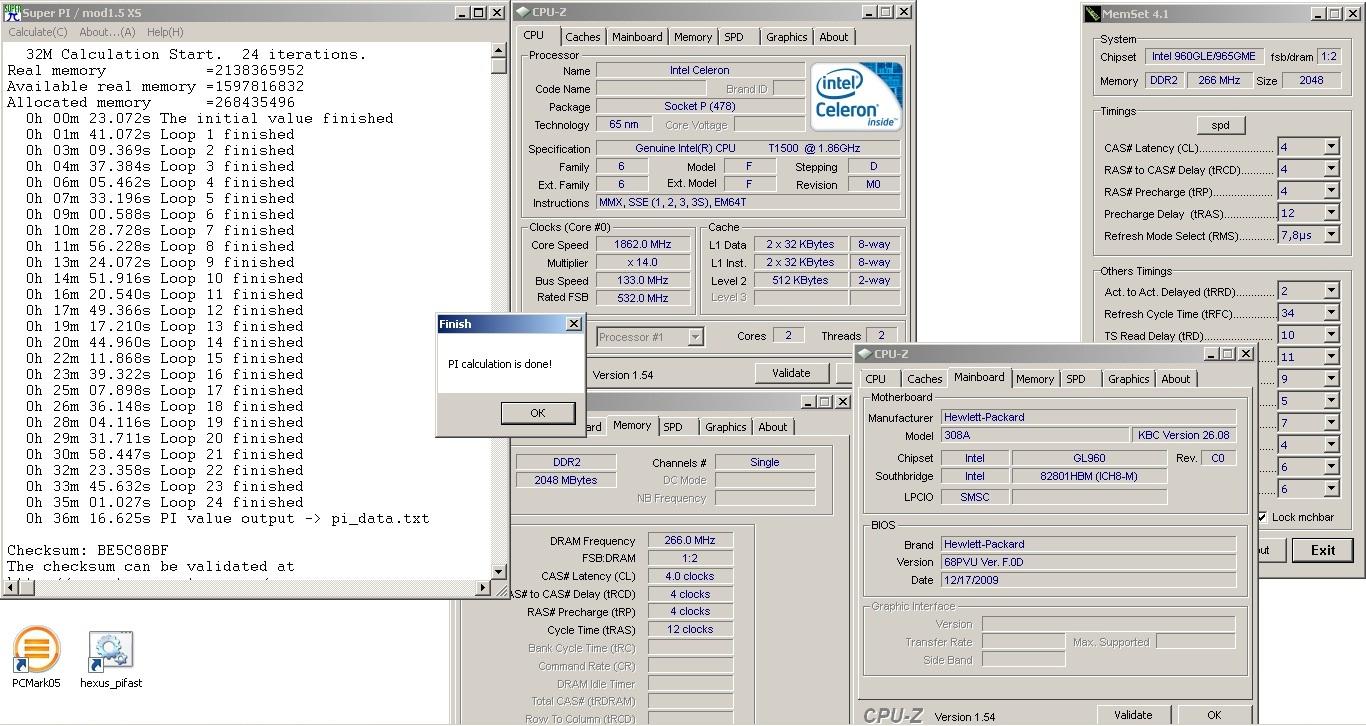Switch to the Memory tab in top CPU-Z

point(693,37)
